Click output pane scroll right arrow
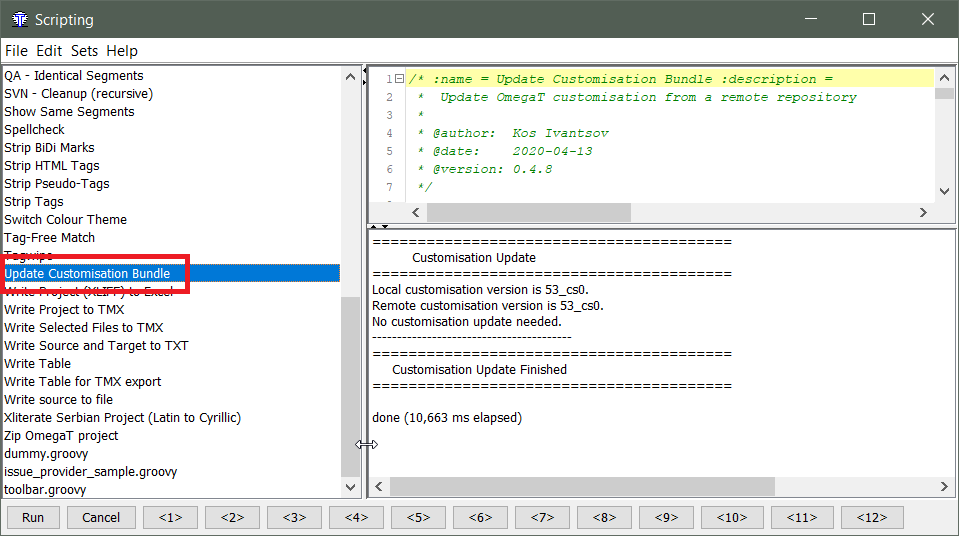The image size is (959, 536). pyautogui.click(x=944, y=486)
